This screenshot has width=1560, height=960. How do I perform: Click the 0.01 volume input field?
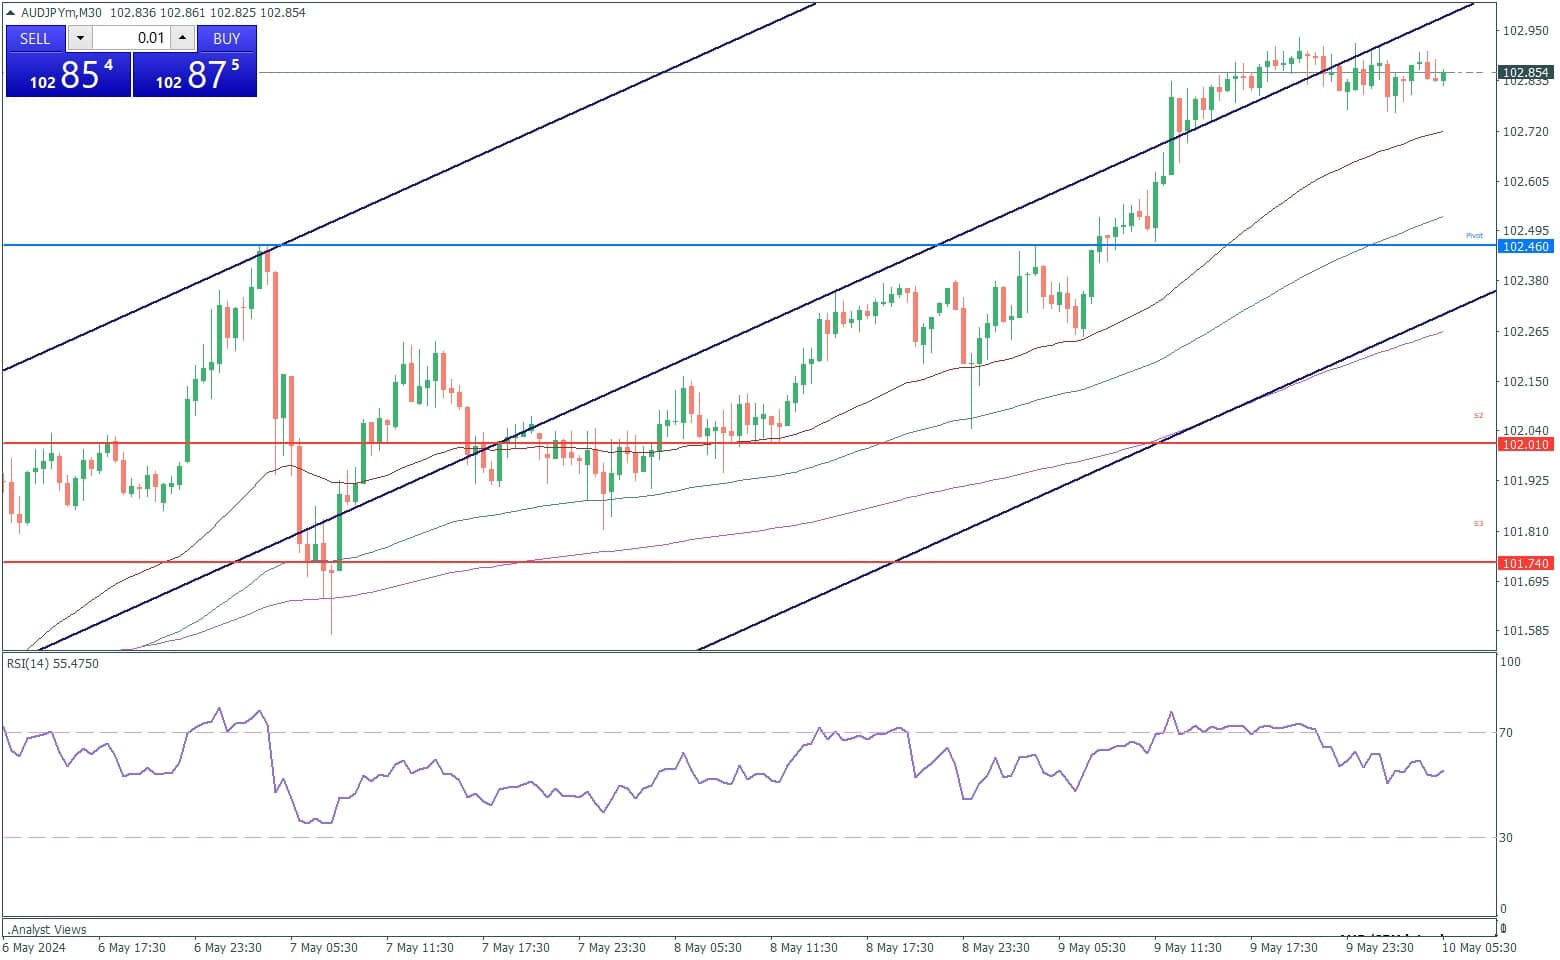point(132,38)
